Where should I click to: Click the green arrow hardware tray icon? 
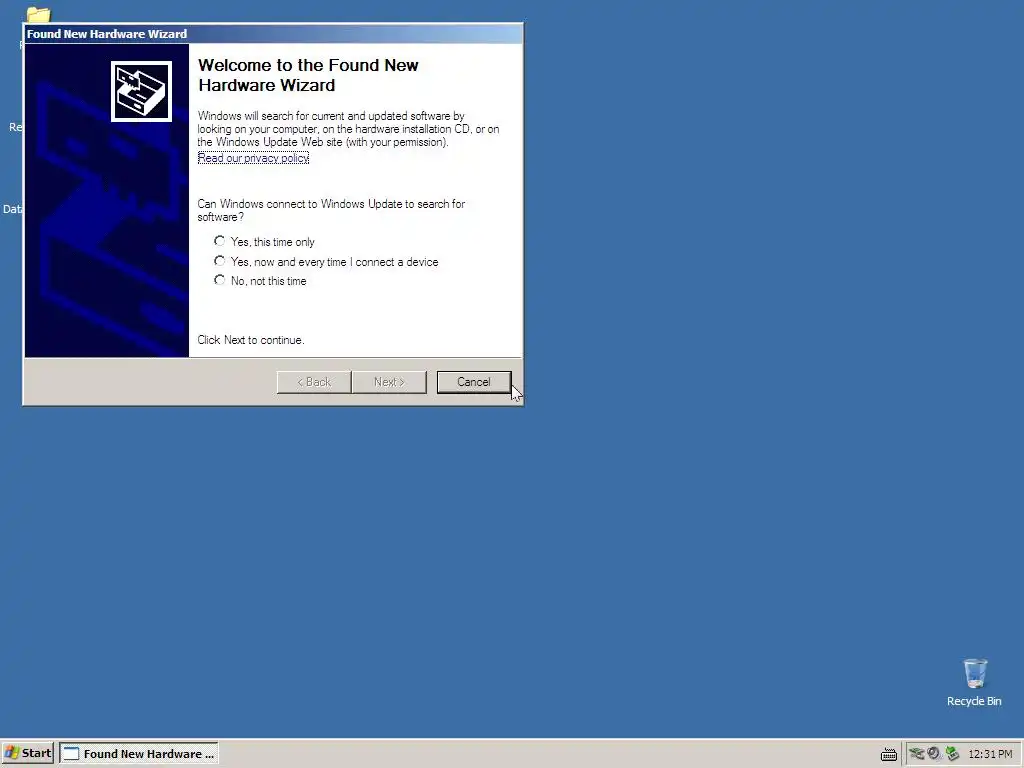(952, 754)
